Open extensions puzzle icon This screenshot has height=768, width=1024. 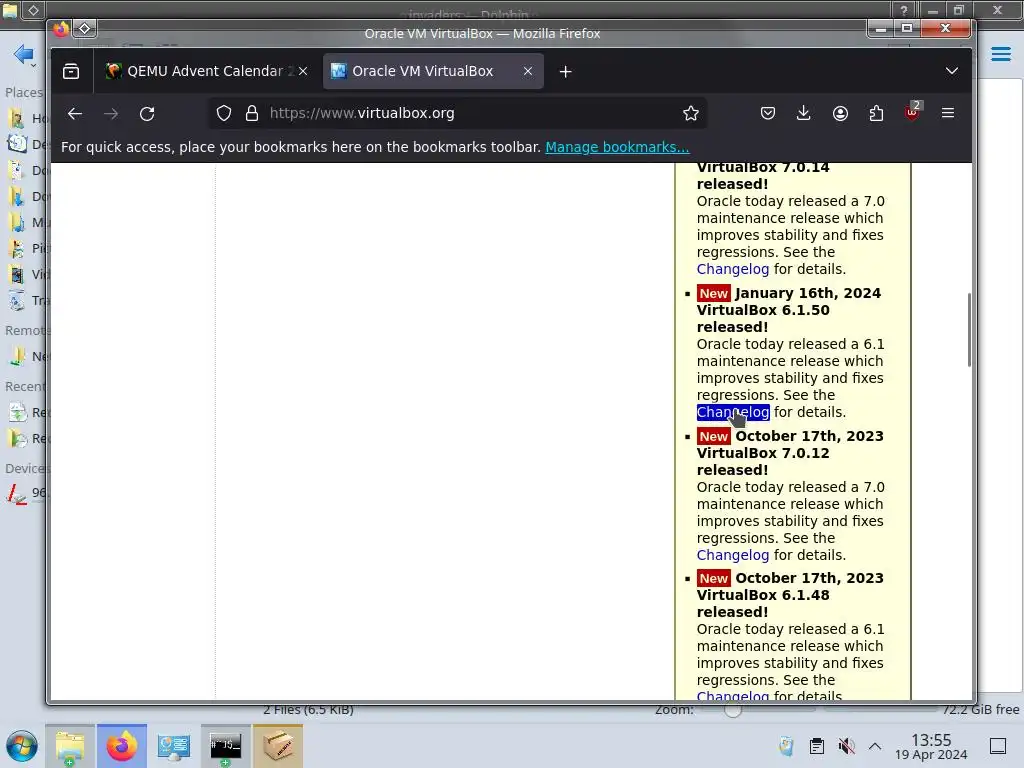coord(876,114)
